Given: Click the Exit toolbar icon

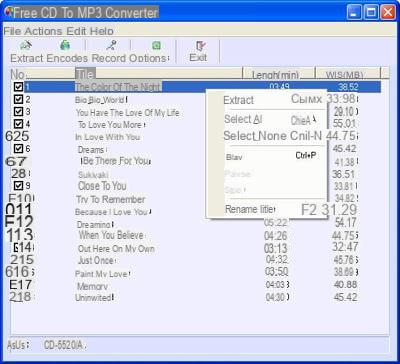Looking at the screenshot, I should [200, 45].
